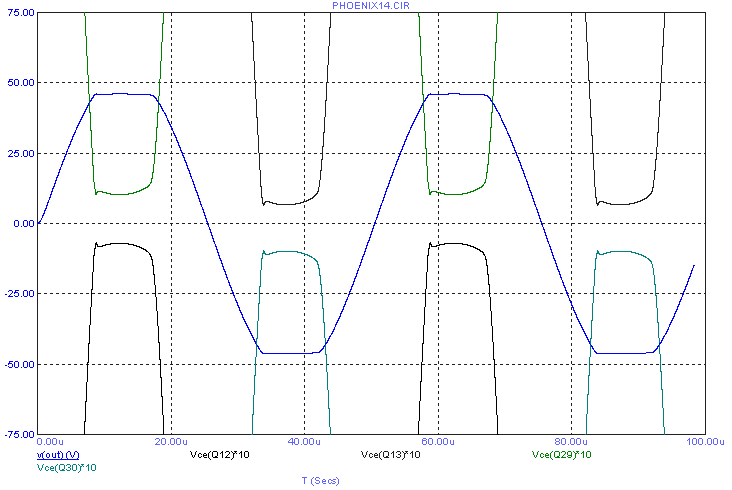Select the v(out) (V) trace label
This screenshot has height=490, width=732.
(x=58, y=455)
